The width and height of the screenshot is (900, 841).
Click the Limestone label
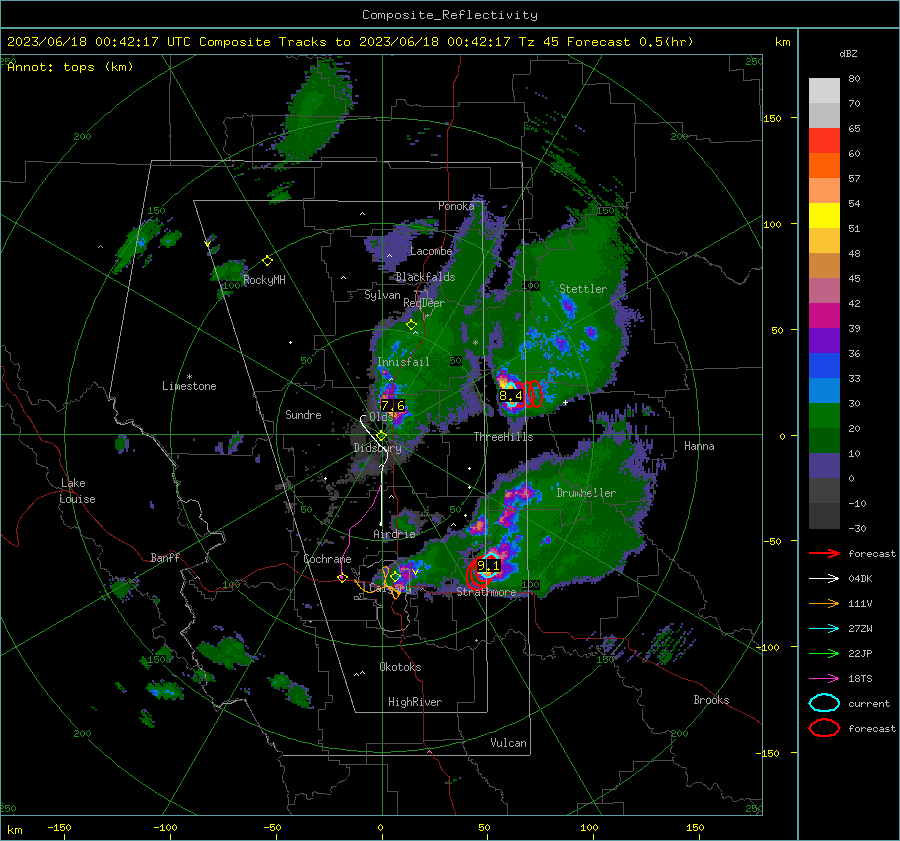point(189,386)
